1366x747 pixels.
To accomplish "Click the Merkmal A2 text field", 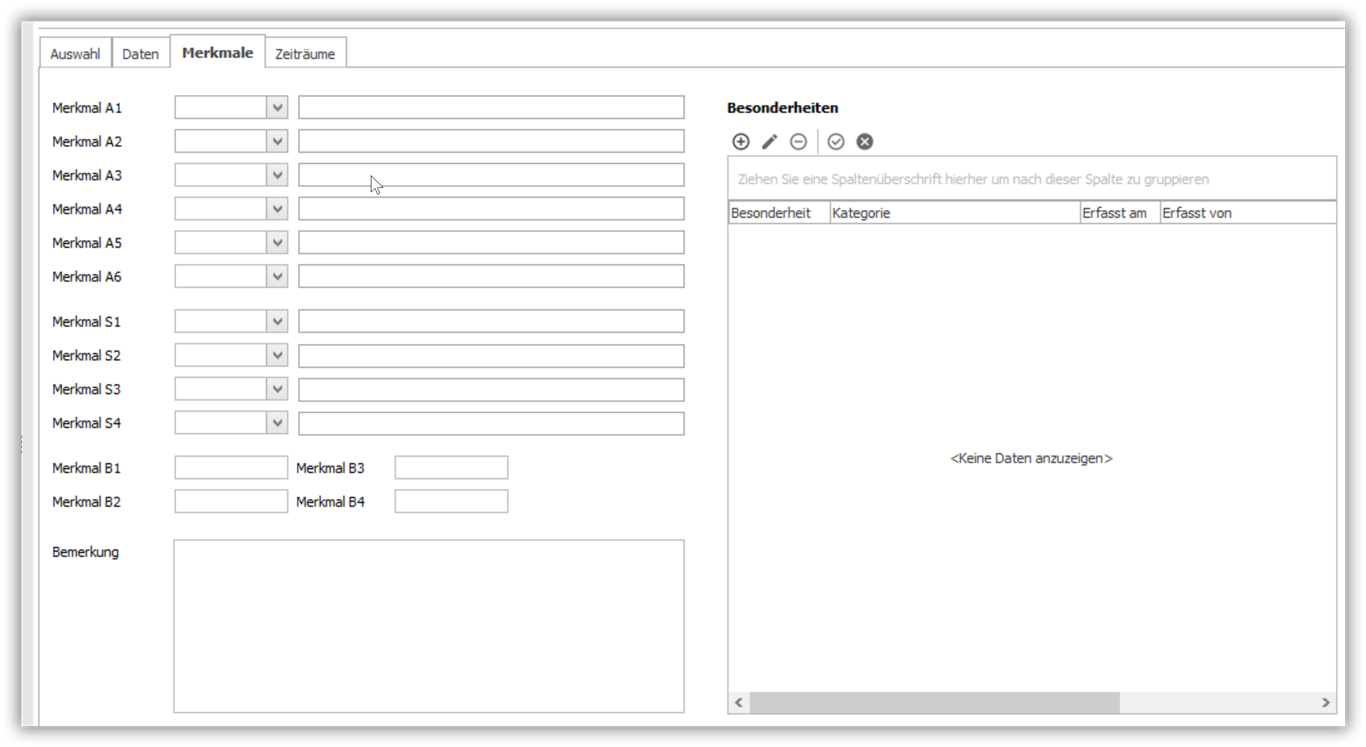I will (491, 142).
